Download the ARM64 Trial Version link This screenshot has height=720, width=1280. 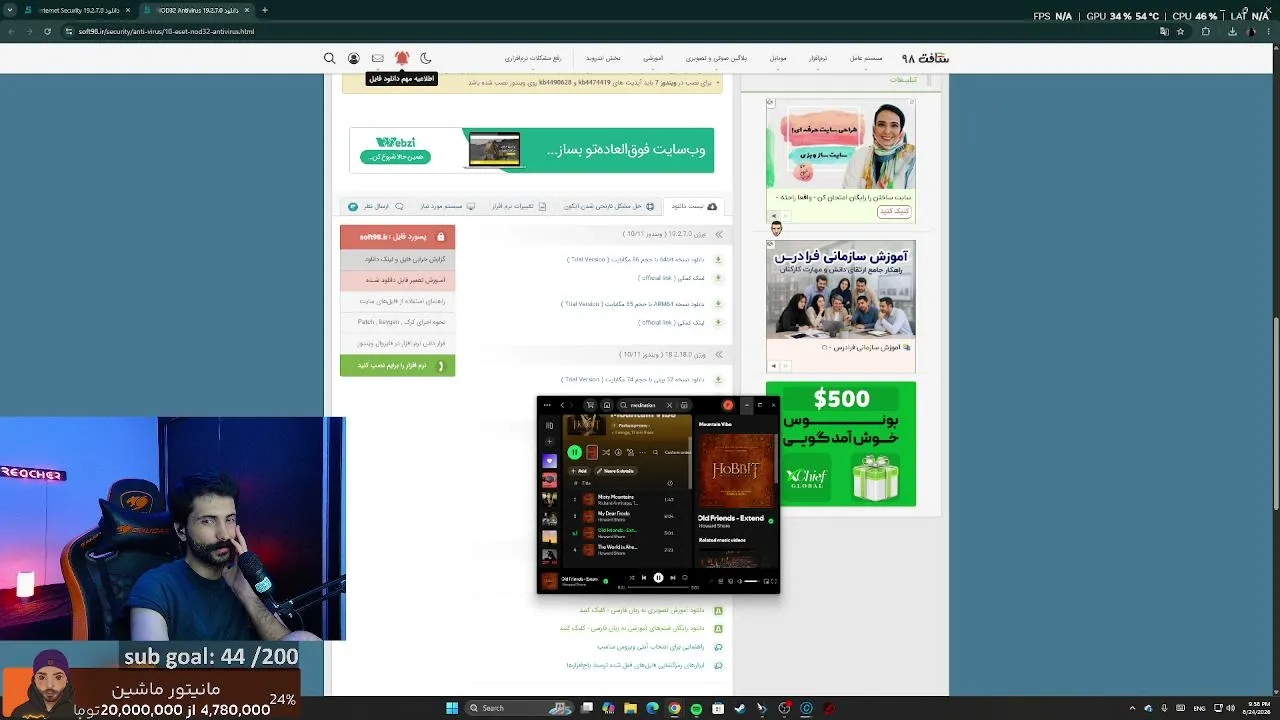pyautogui.click(x=632, y=304)
